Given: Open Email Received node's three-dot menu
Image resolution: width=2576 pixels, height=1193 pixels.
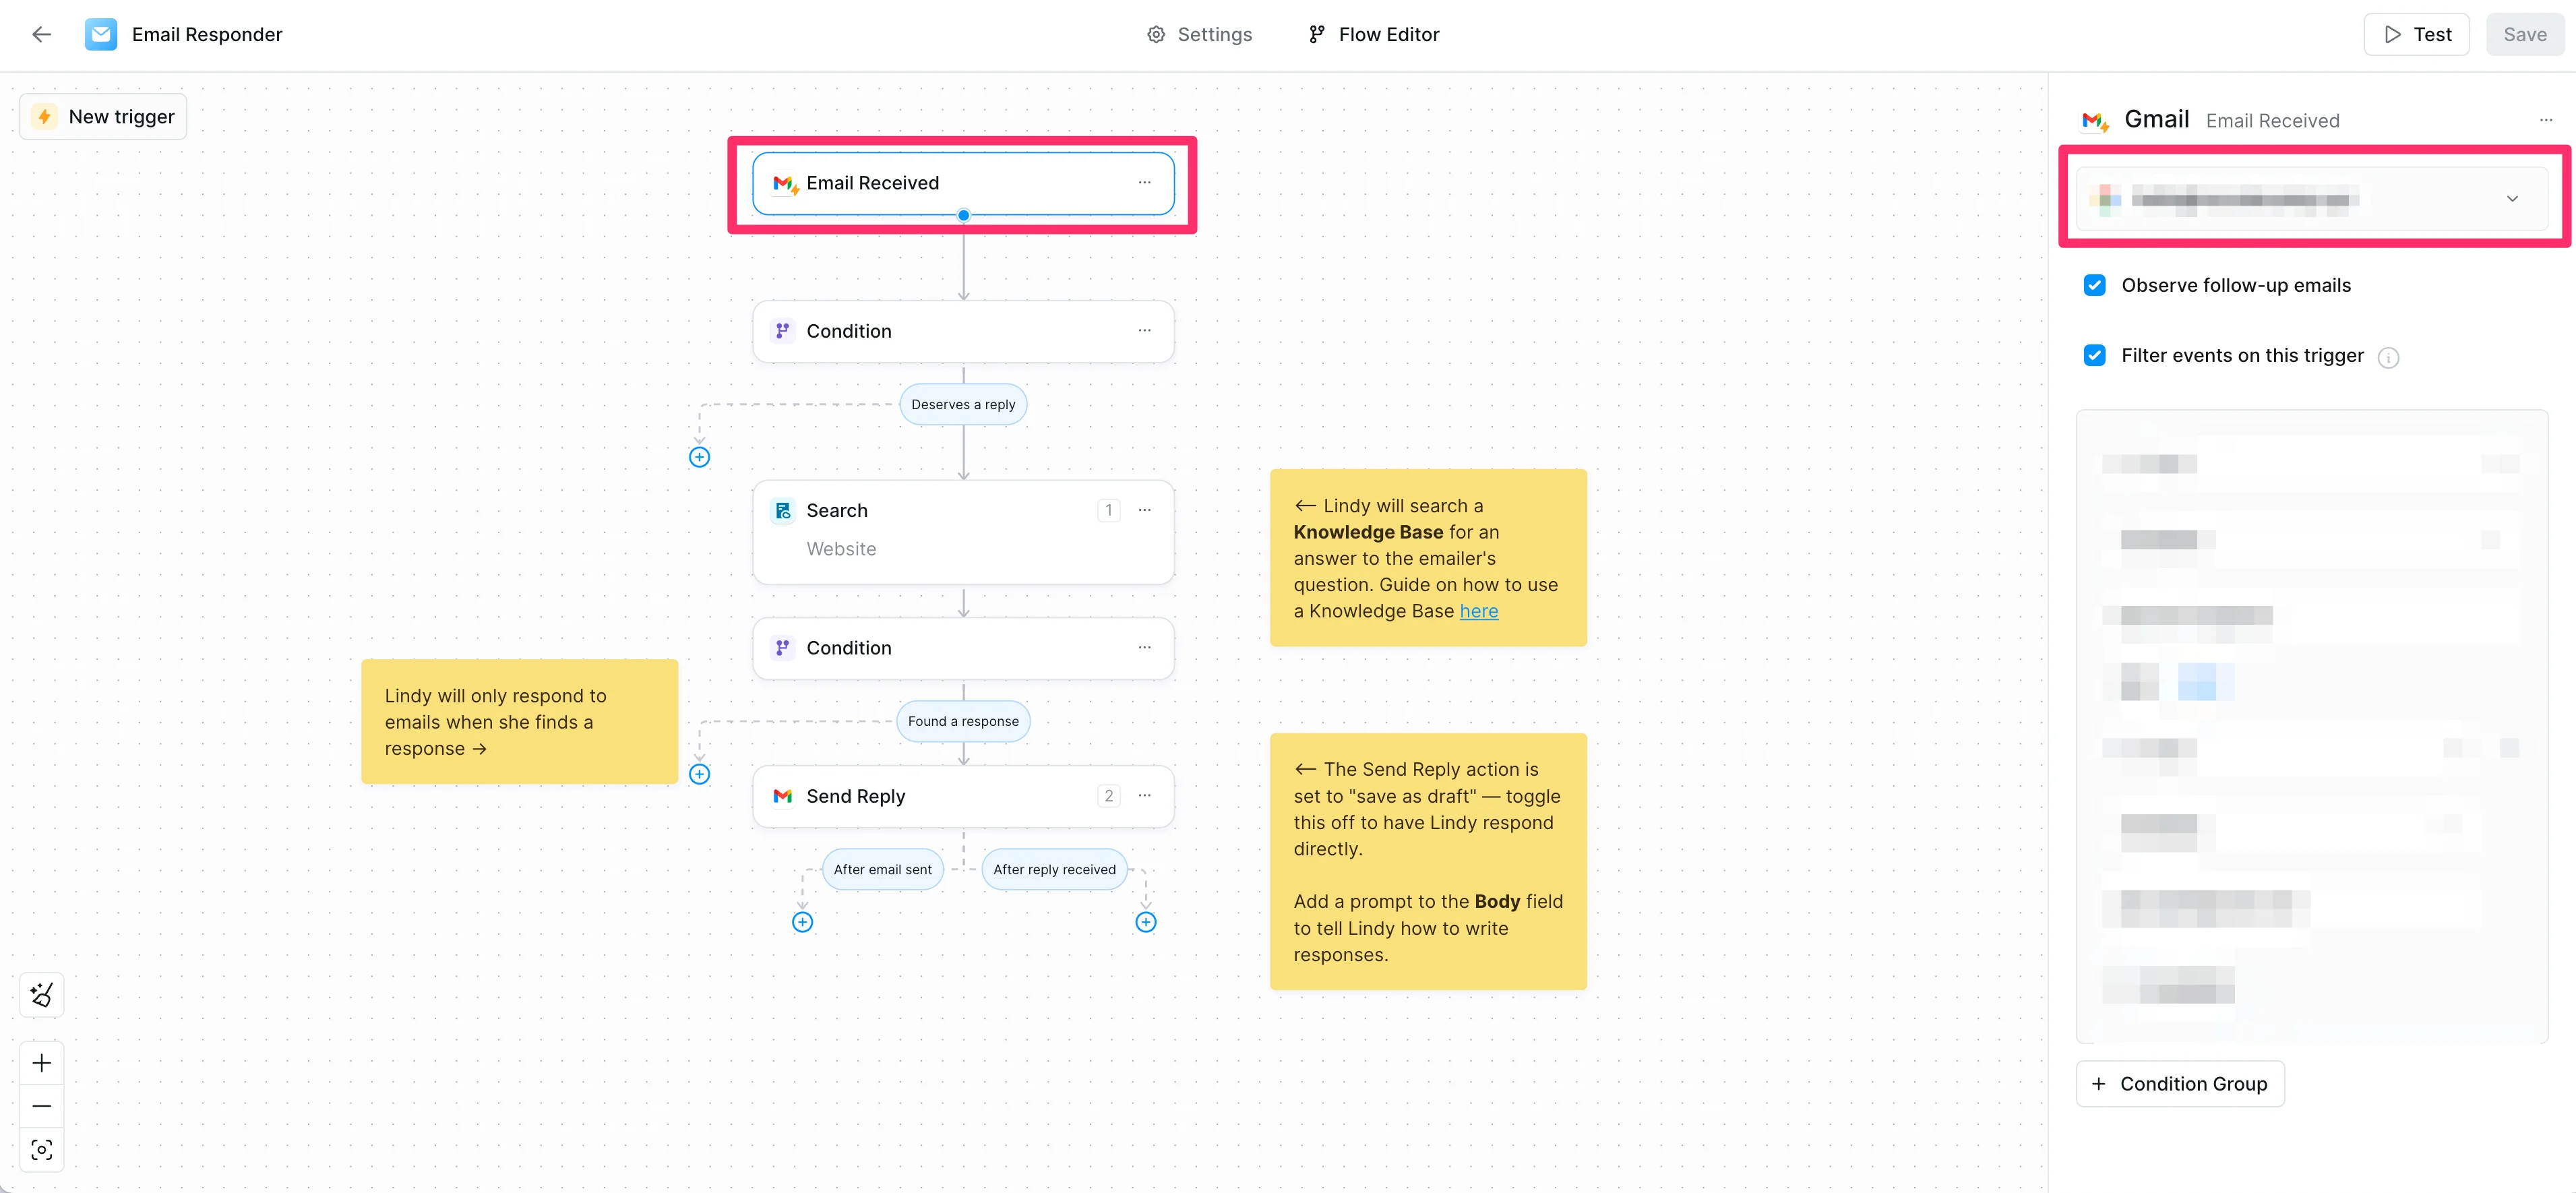Looking at the screenshot, I should click(x=1144, y=182).
